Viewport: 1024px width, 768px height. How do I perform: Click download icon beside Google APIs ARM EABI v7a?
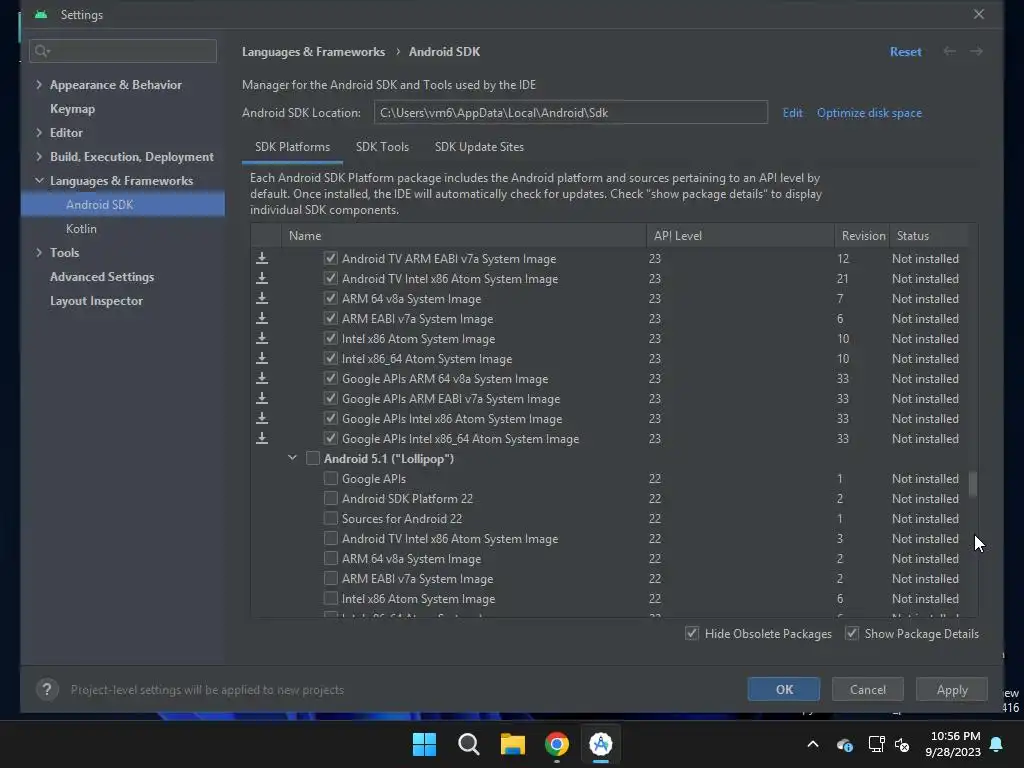pos(262,398)
